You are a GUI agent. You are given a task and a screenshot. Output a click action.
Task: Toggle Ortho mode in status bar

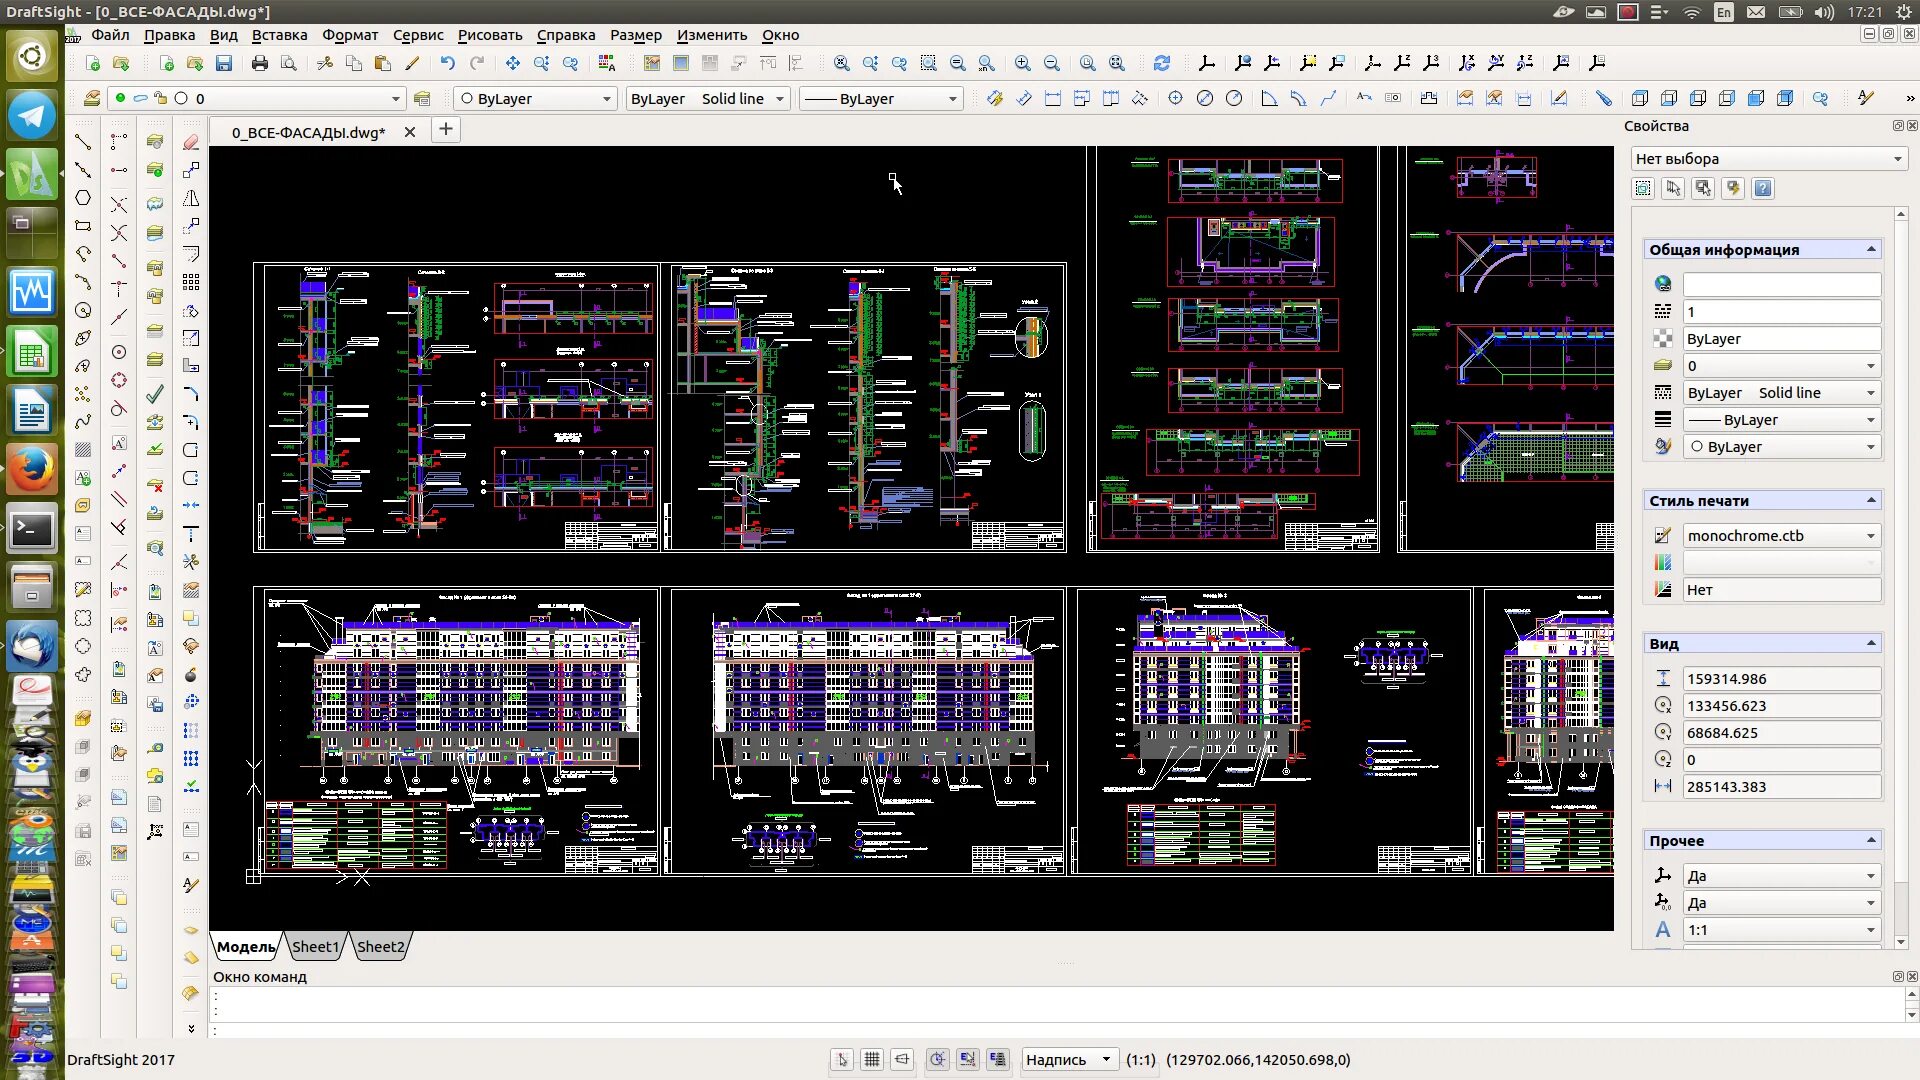(903, 1060)
